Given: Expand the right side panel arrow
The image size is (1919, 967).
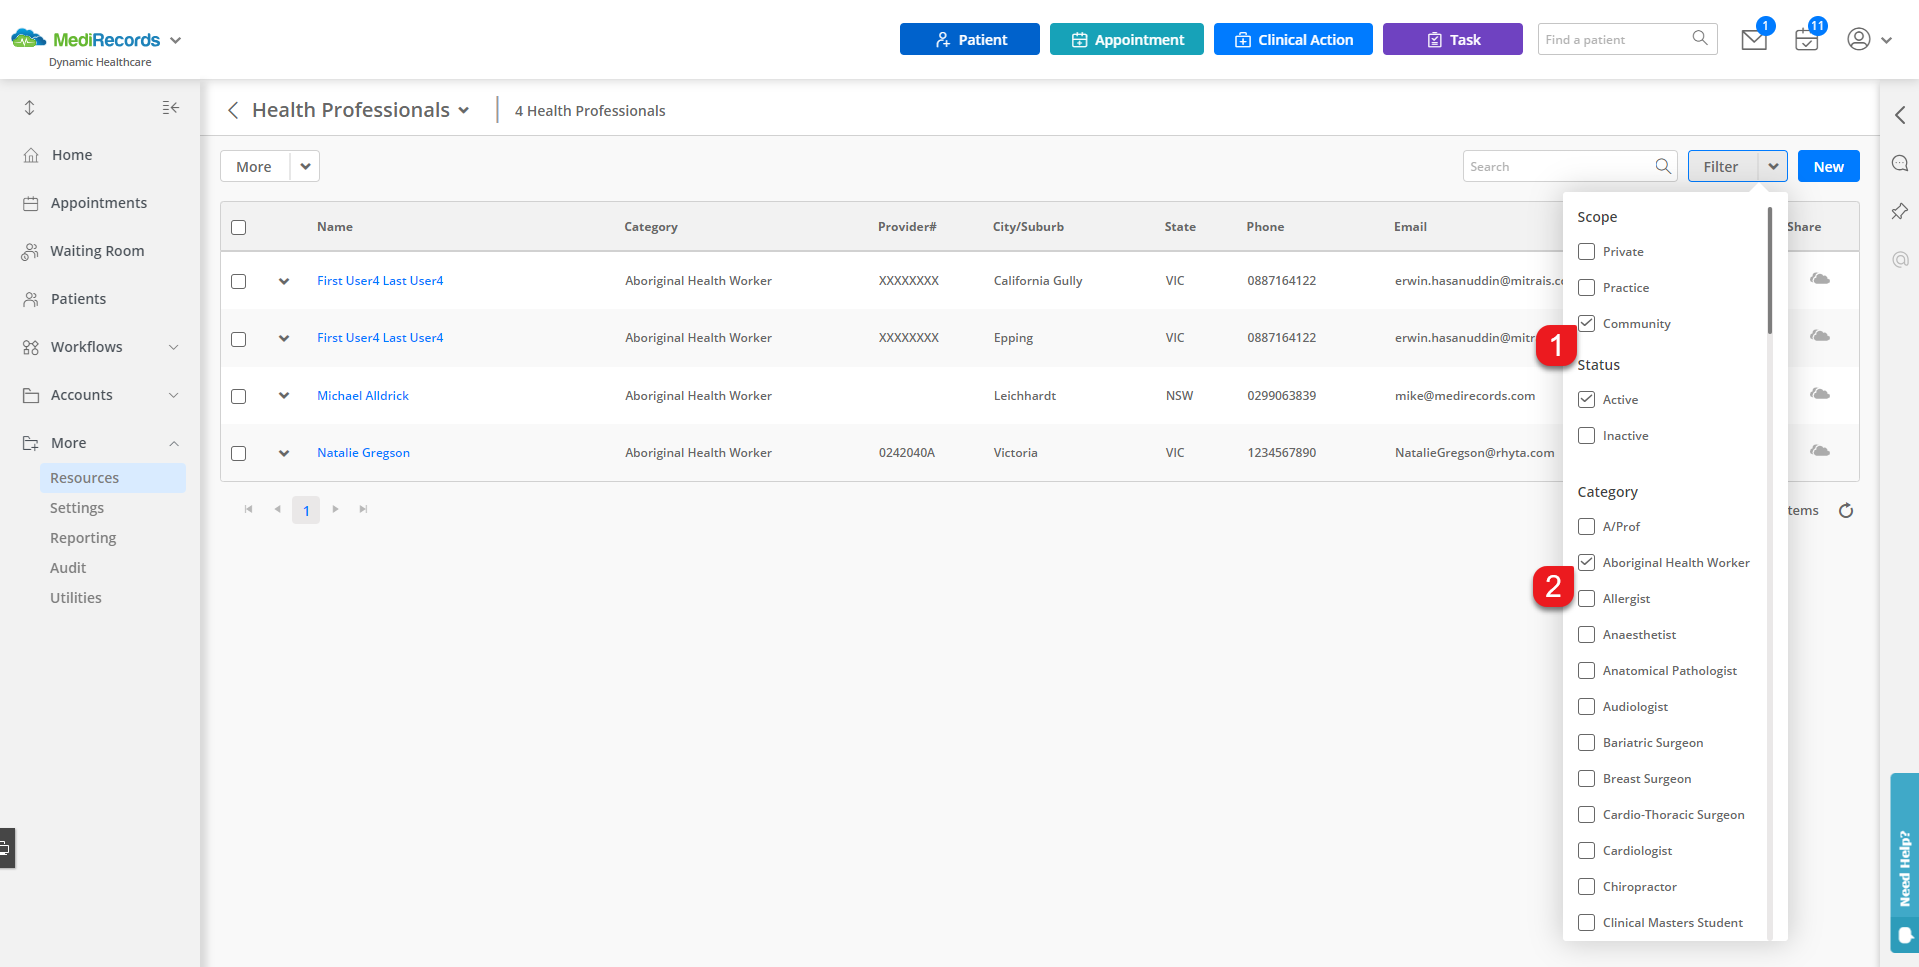Looking at the screenshot, I should click(x=1900, y=115).
